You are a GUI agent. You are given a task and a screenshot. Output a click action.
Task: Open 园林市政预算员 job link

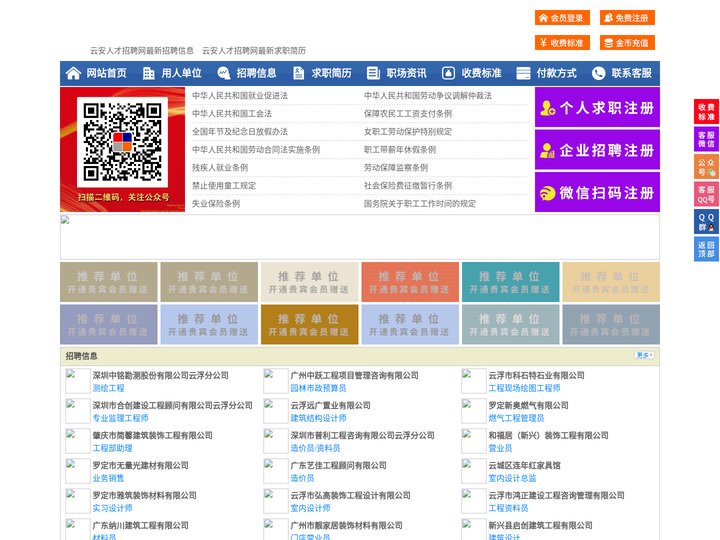point(318,388)
